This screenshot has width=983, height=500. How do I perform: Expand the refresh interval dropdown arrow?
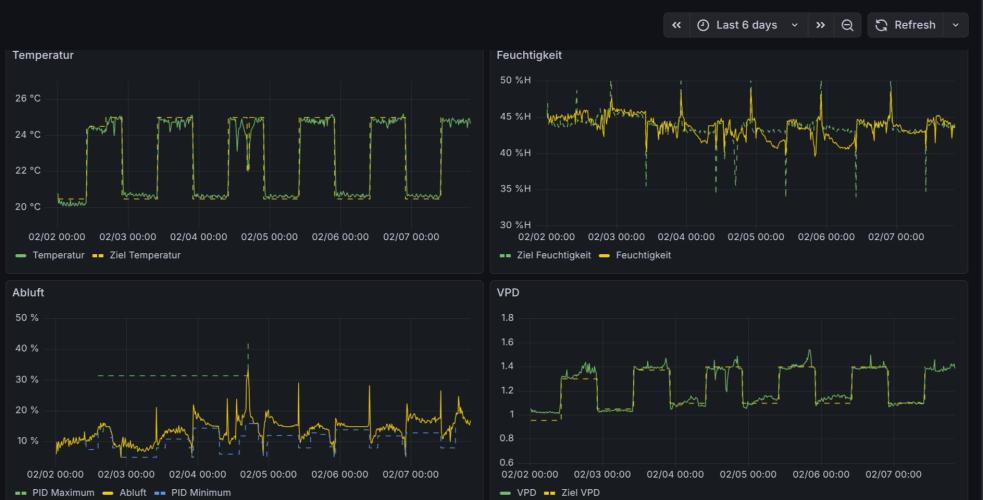(x=956, y=25)
